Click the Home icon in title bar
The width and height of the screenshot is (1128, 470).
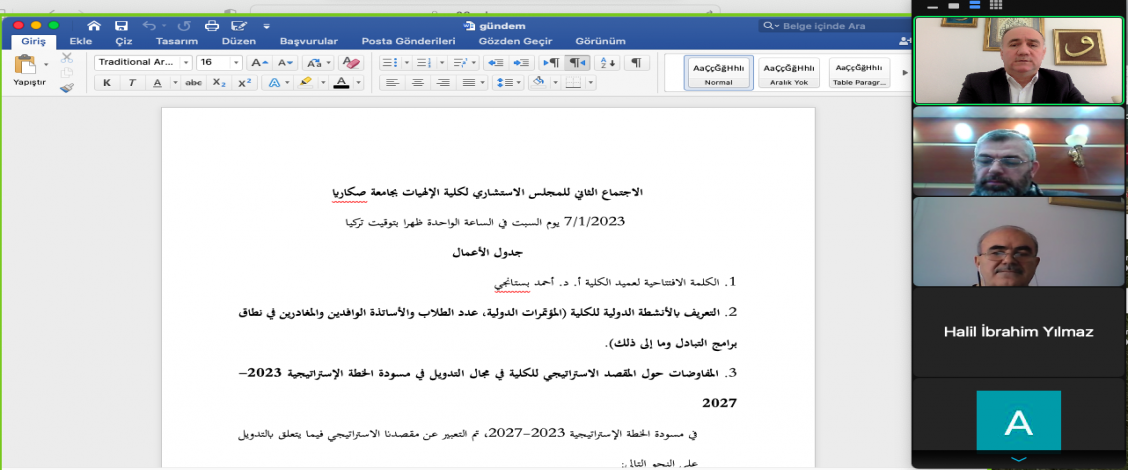(x=94, y=25)
